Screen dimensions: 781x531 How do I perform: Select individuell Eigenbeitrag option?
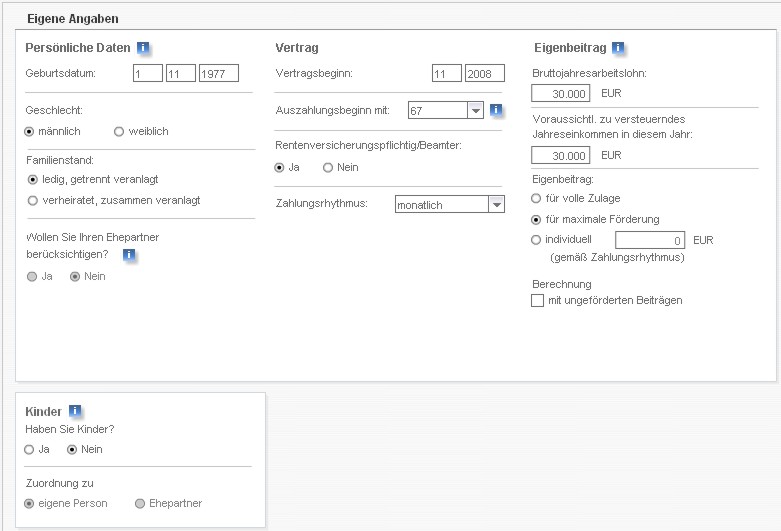tap(536, 240)
